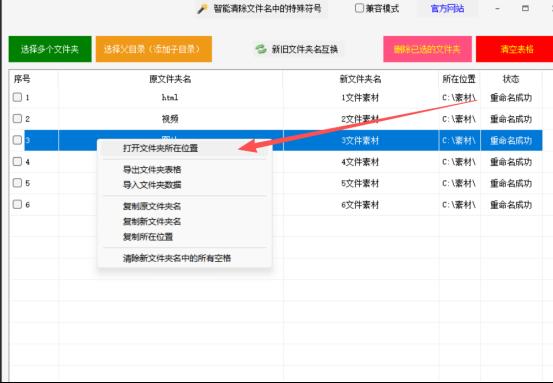The image size is (553, 383).
Task: Open the 官方网站 link
Action: (447, 8)
